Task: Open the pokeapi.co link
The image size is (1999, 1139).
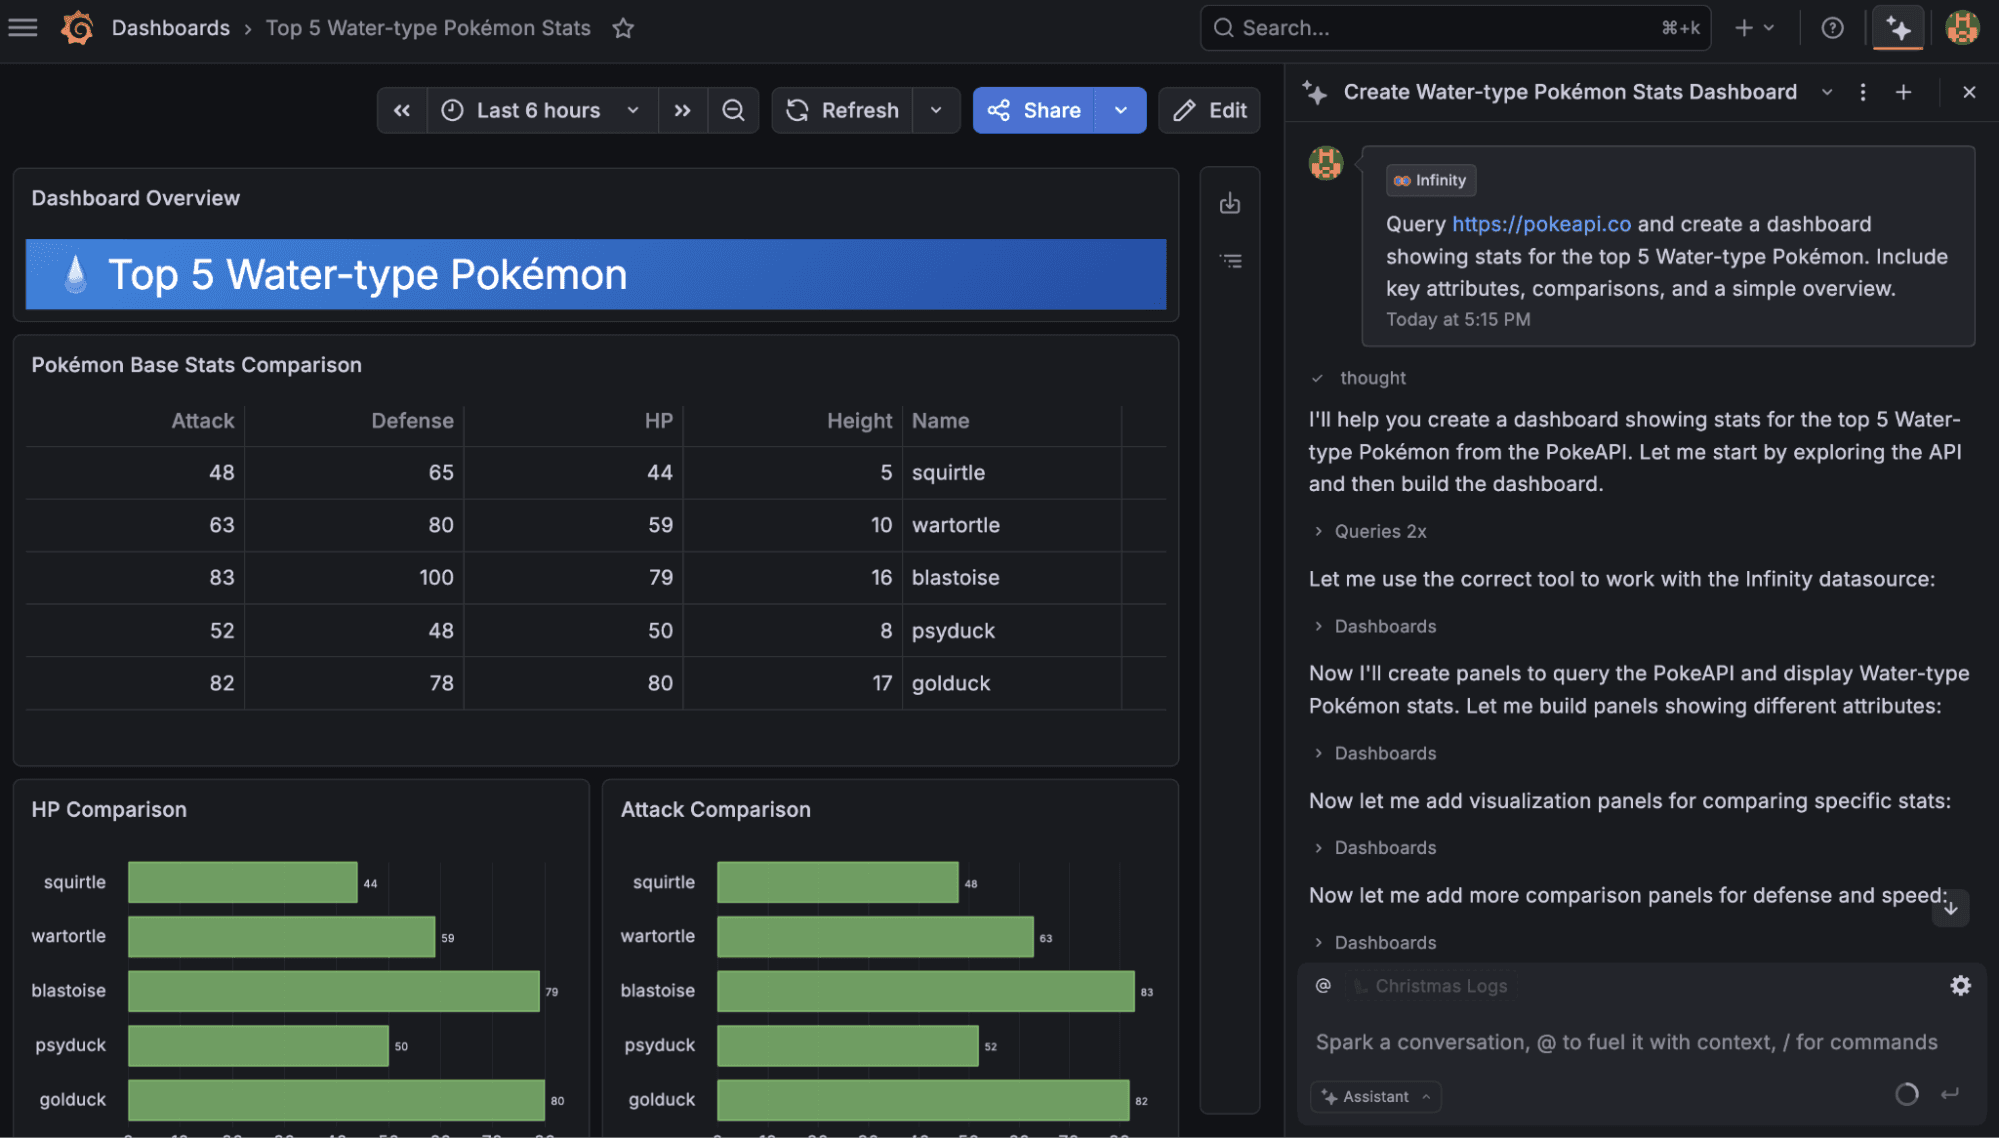Action: pos(1540,224)
